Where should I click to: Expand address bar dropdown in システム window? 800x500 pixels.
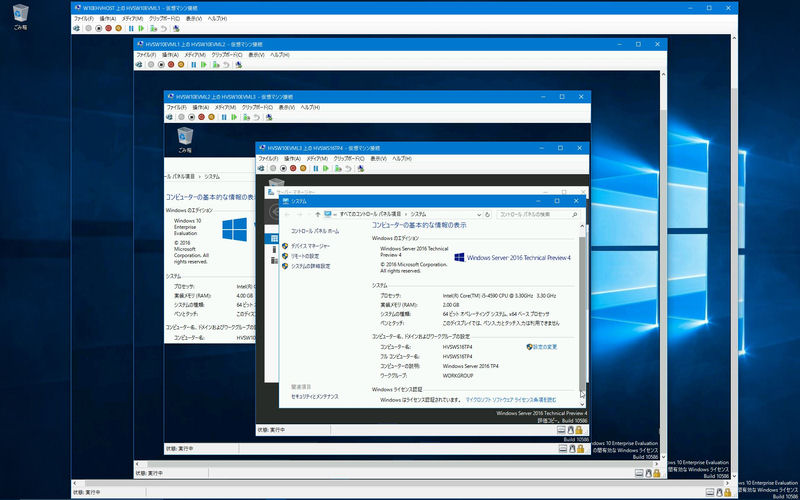[x=479, y=215]
